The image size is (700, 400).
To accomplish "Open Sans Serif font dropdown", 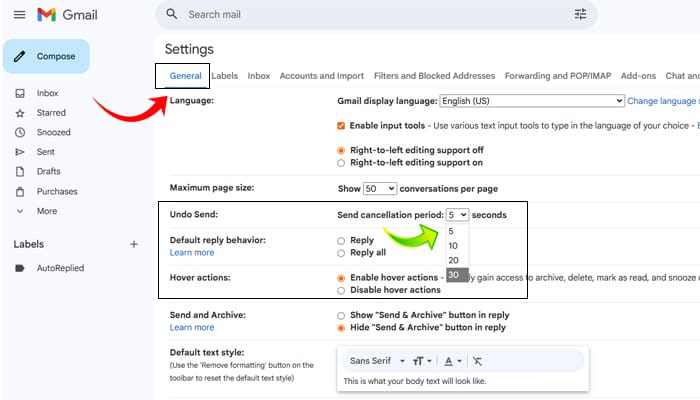I will [377, 361].
